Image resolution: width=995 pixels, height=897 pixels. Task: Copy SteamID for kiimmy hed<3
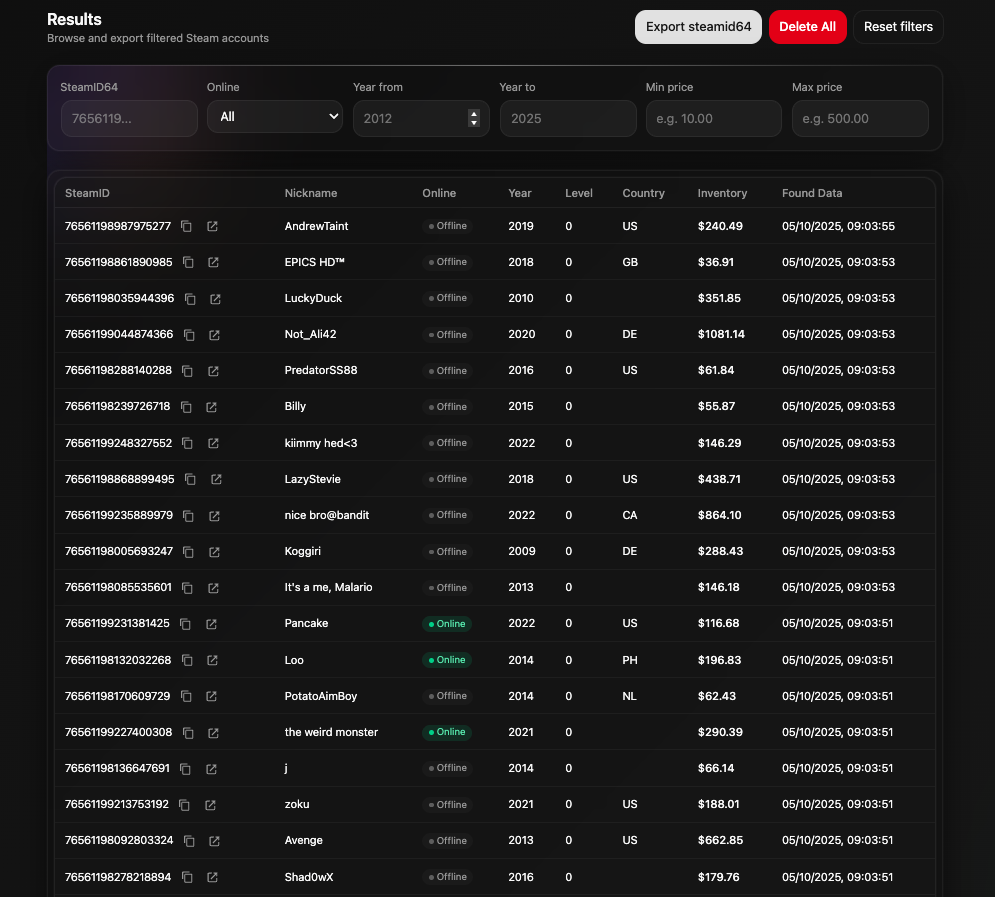coord(187,443)
